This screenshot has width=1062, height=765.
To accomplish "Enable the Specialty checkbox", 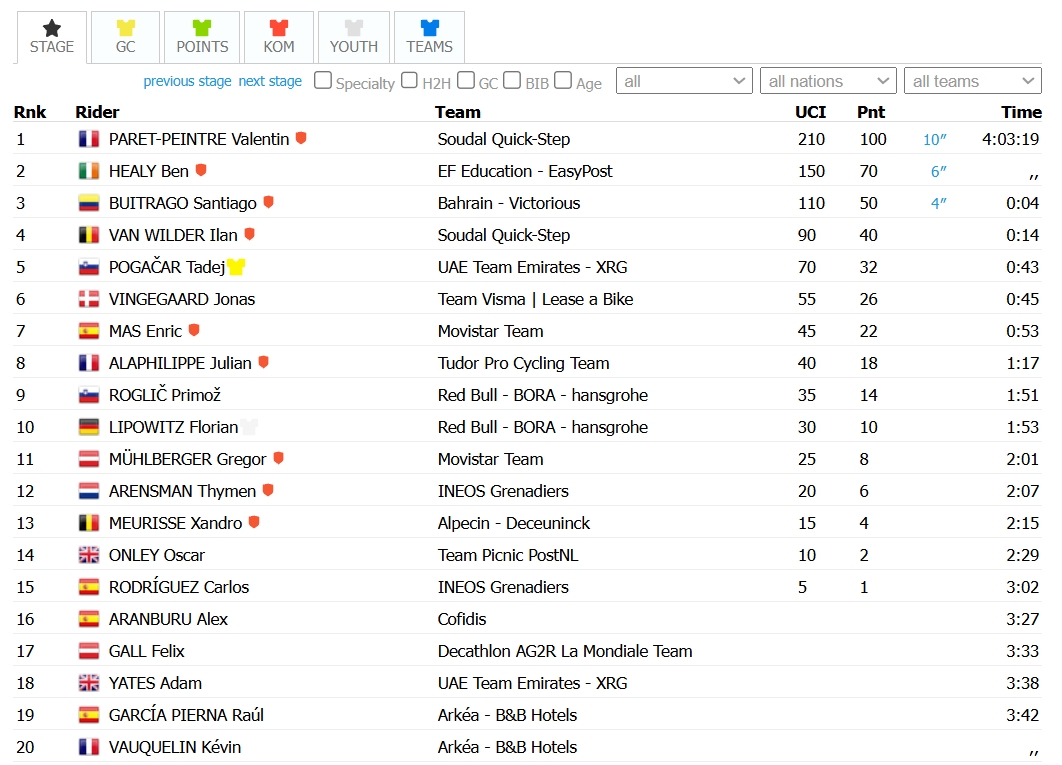I will tap(323, 81).
